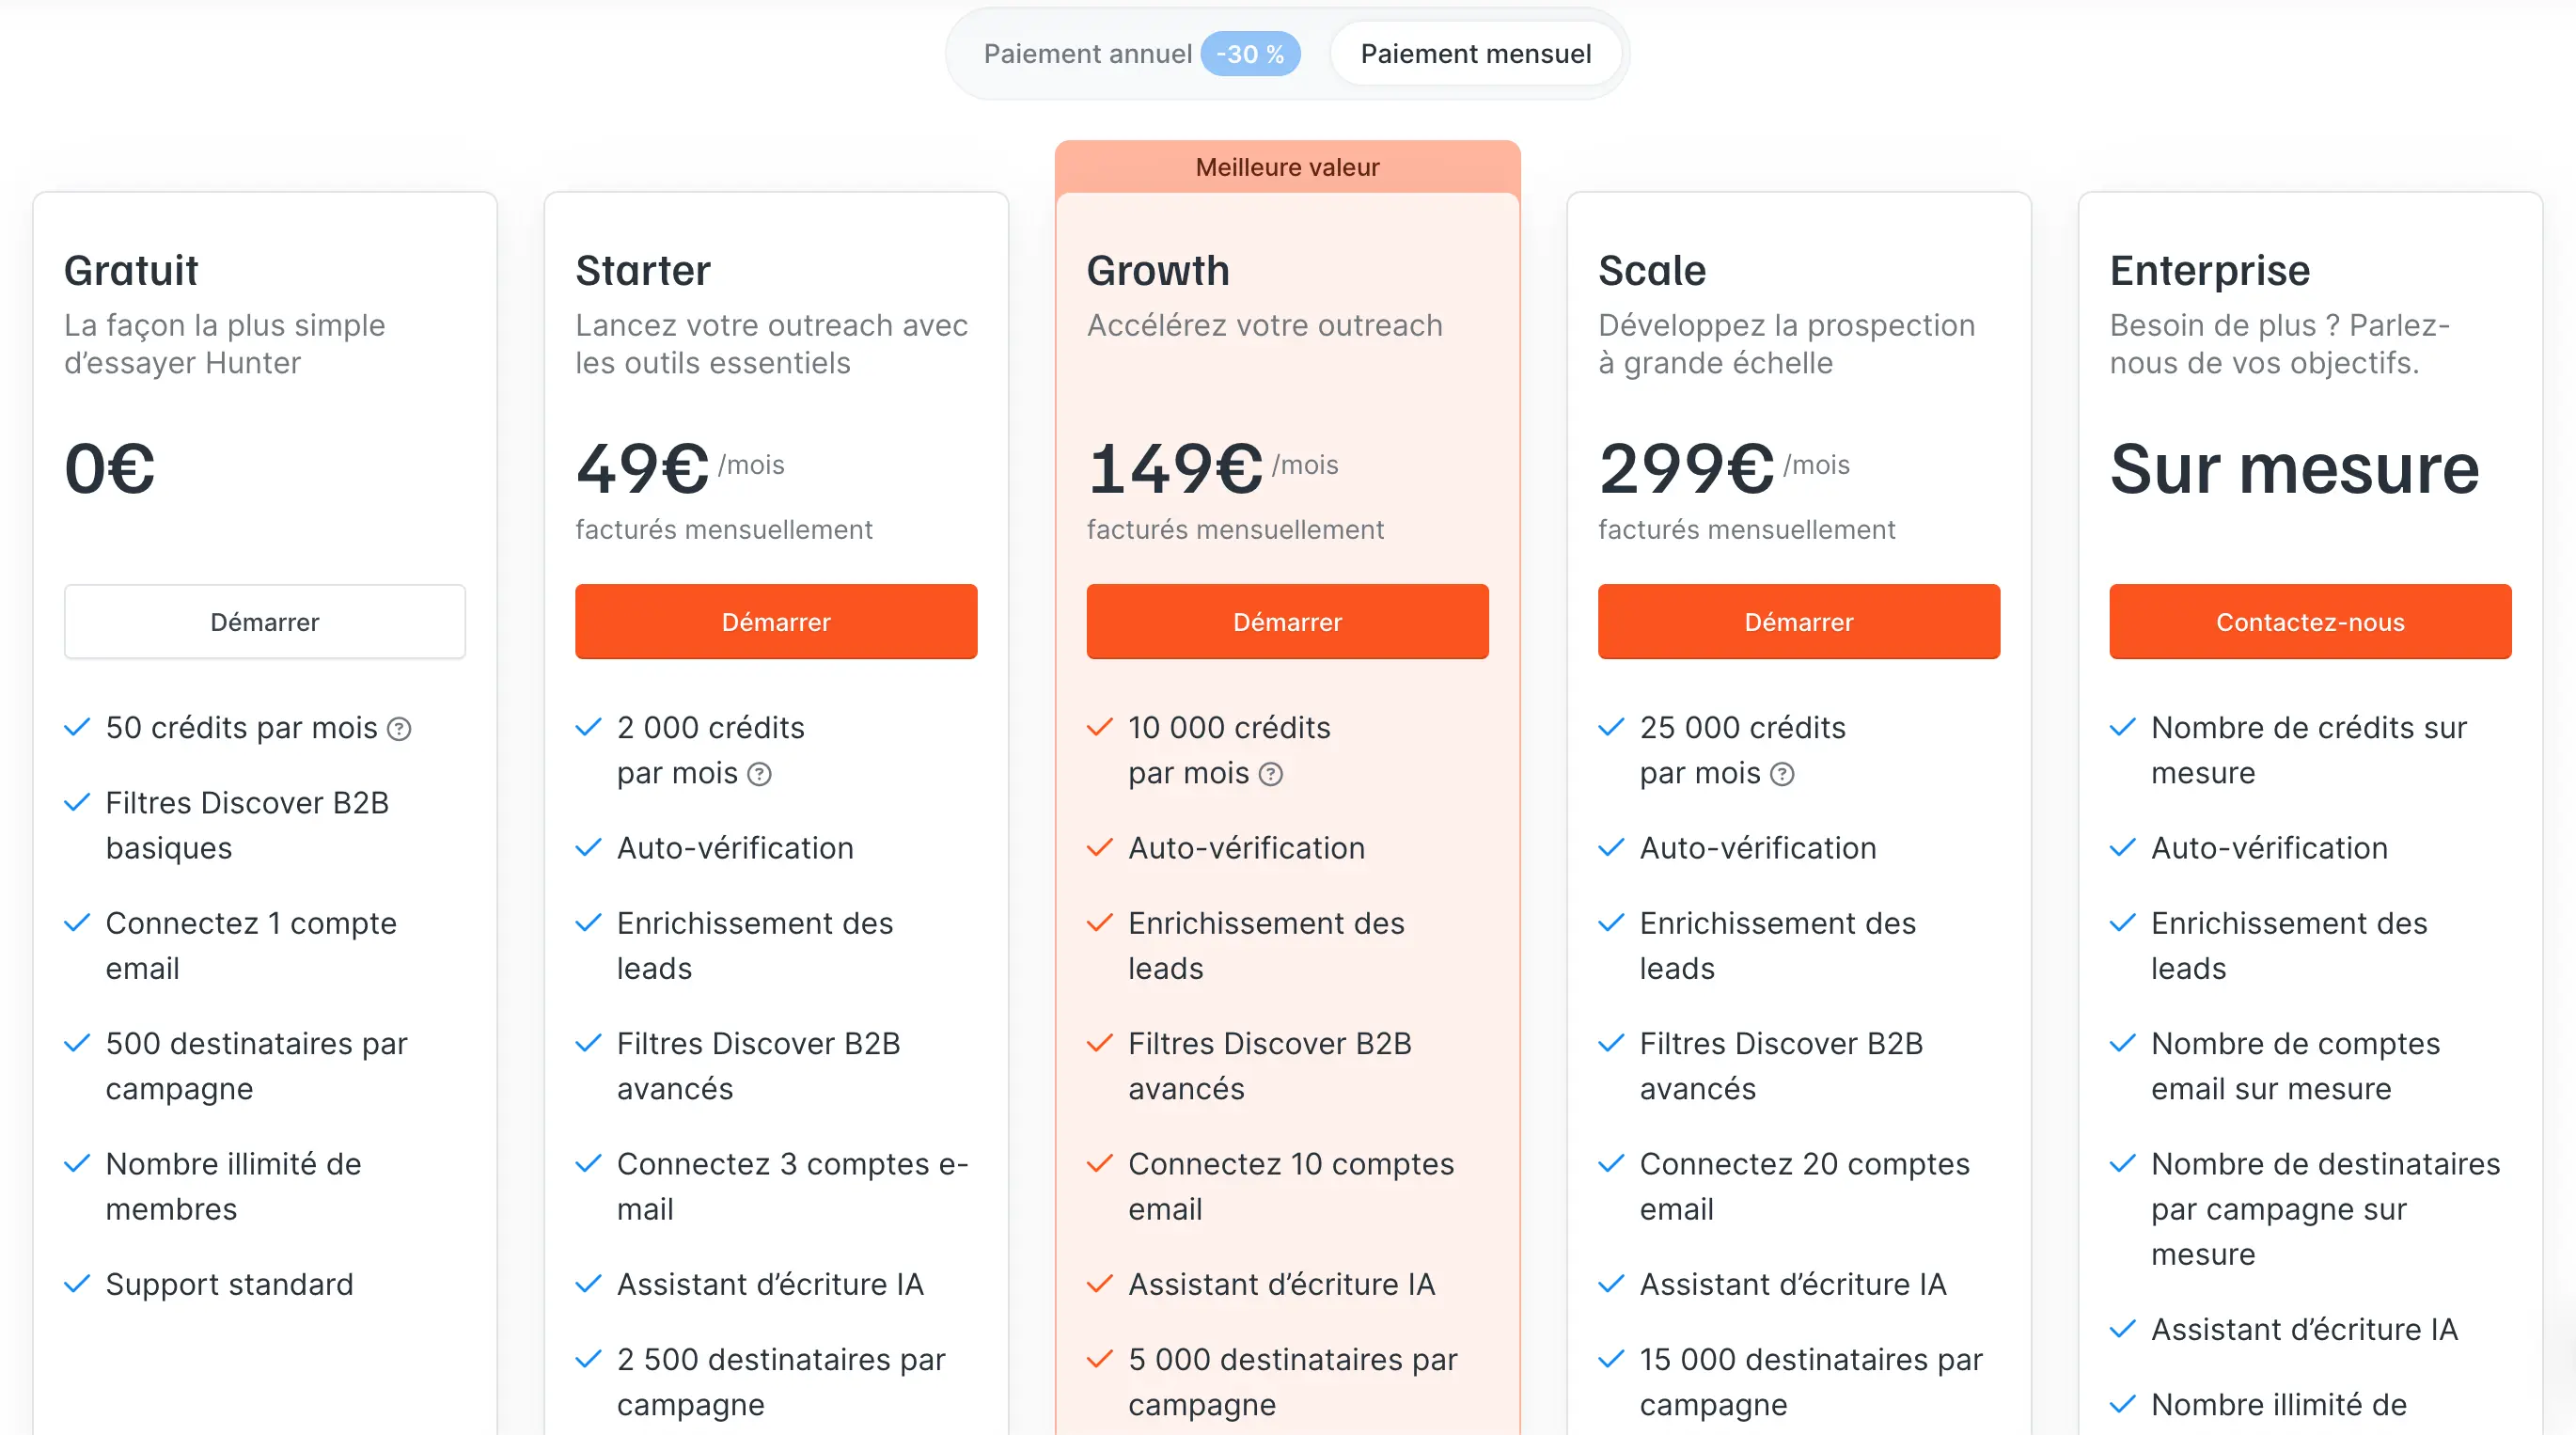This screenshot has height=1435, width=2576.
Task: Click the Sur mesure price heading
Action: coord(2294,468)
